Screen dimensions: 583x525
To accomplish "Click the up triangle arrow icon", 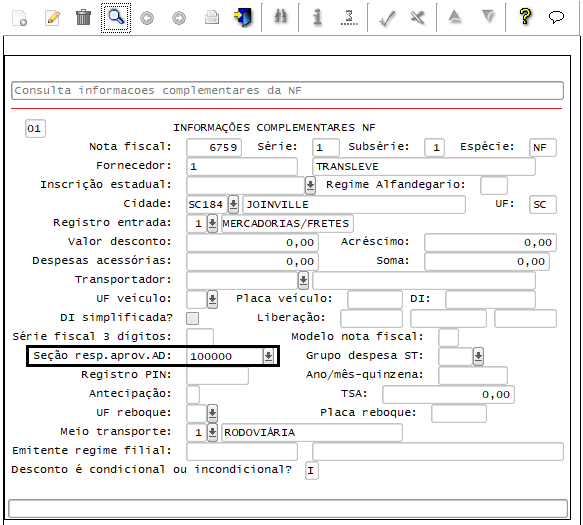I will [455, 17].
